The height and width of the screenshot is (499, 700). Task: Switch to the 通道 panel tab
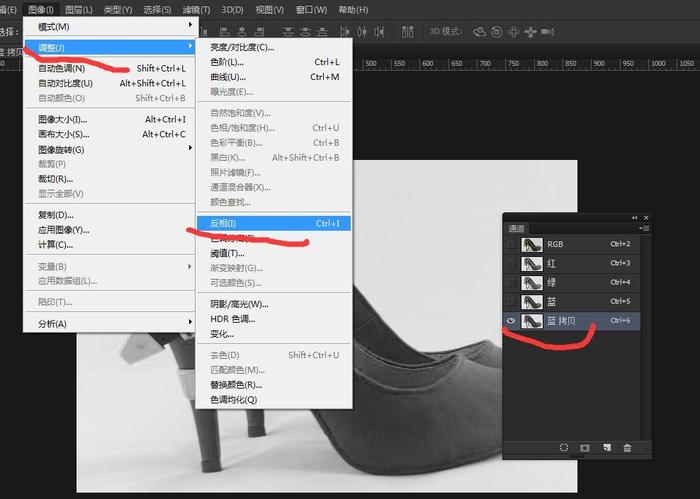click(517, 229)
